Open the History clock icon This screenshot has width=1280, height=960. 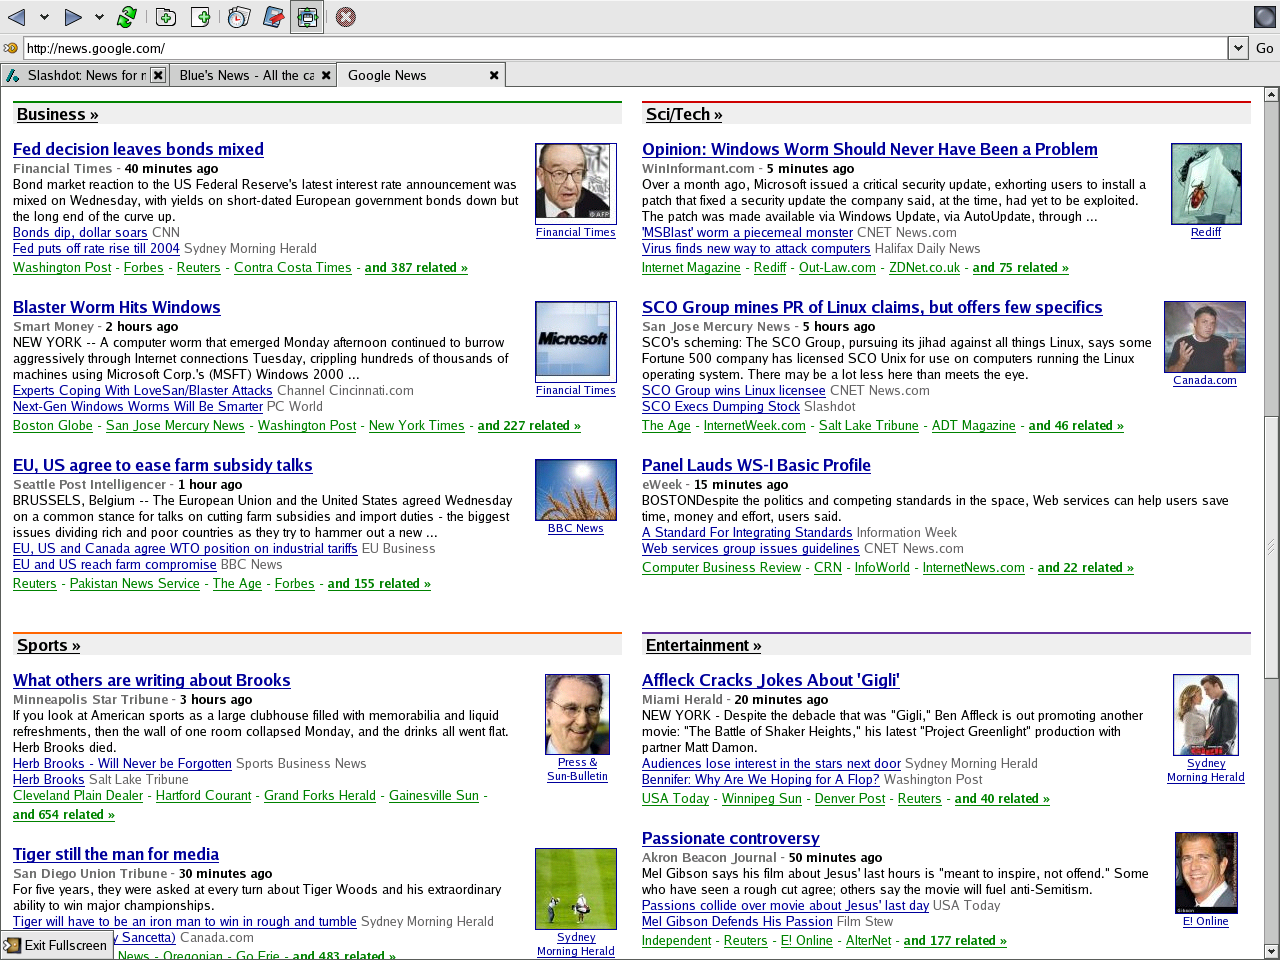(x=238, y=17)
